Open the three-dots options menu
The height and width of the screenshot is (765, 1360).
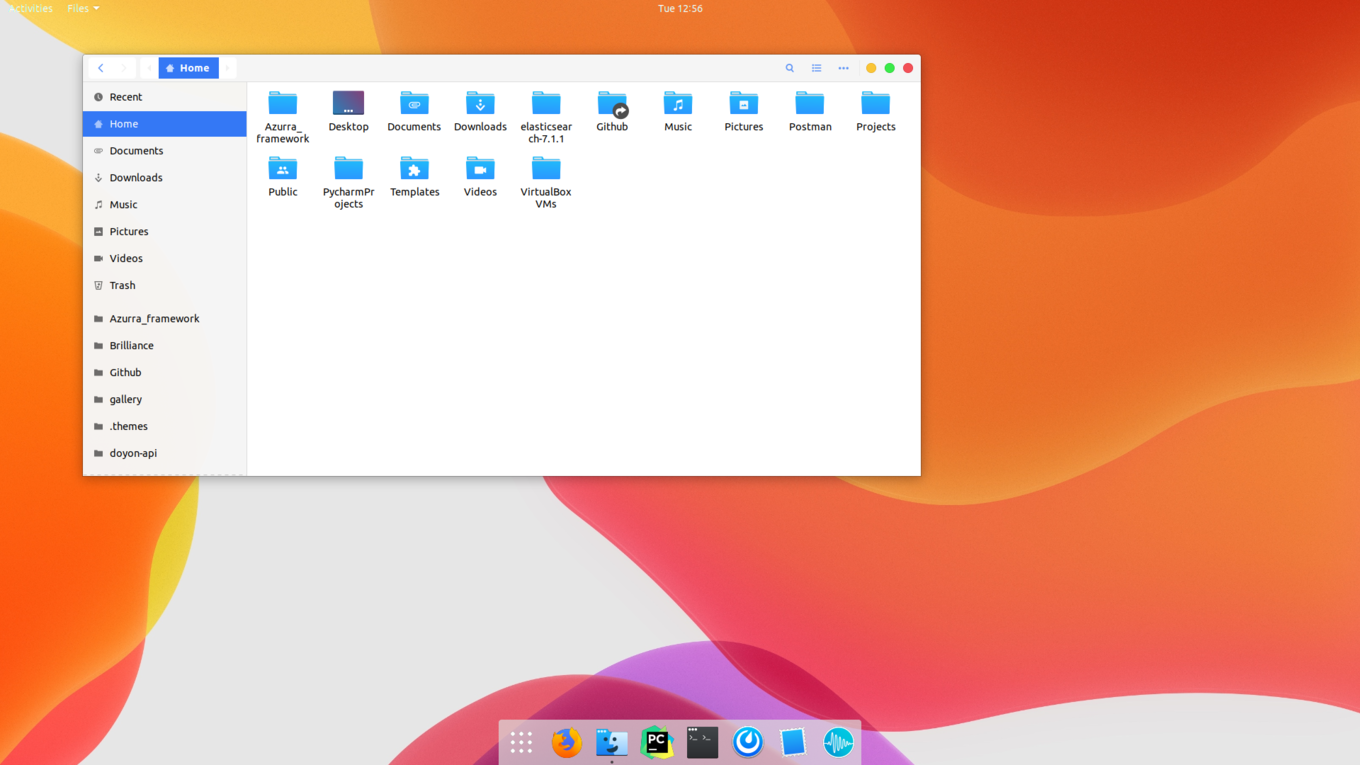click(844, 68)
